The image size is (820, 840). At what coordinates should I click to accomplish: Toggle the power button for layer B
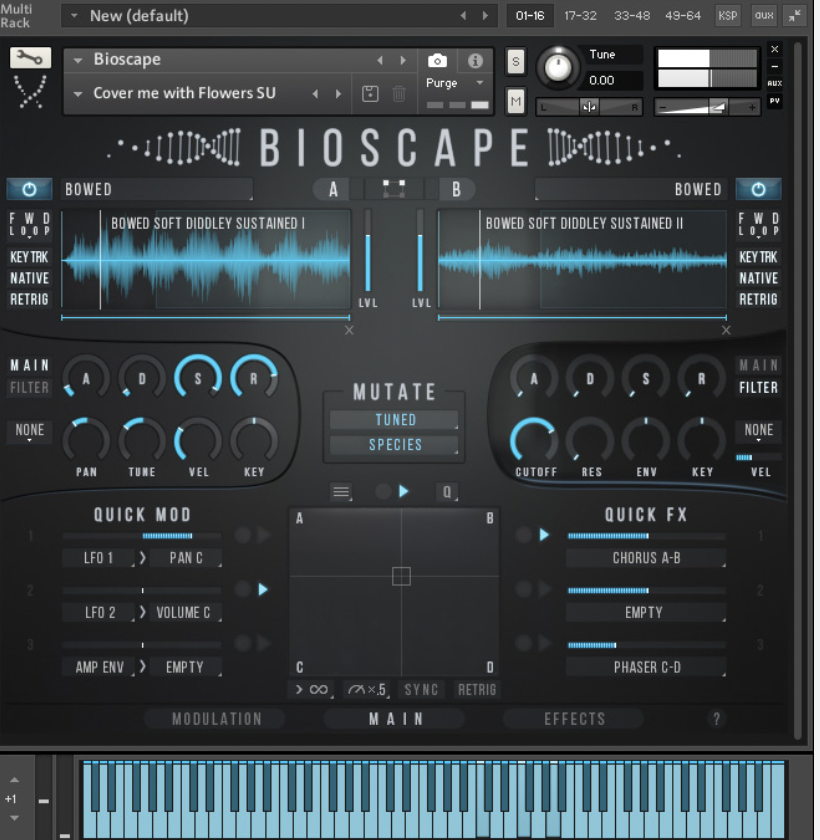(x=758, y=189)
